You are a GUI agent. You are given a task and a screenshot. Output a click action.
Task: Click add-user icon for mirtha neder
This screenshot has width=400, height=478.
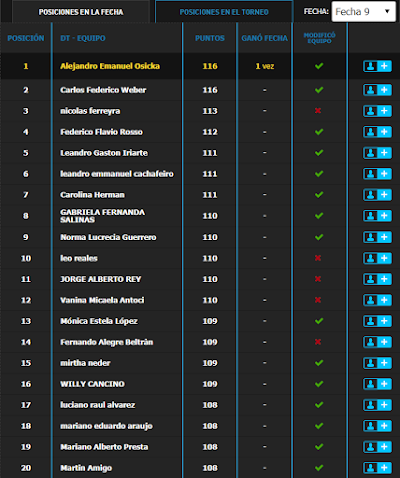377,363
